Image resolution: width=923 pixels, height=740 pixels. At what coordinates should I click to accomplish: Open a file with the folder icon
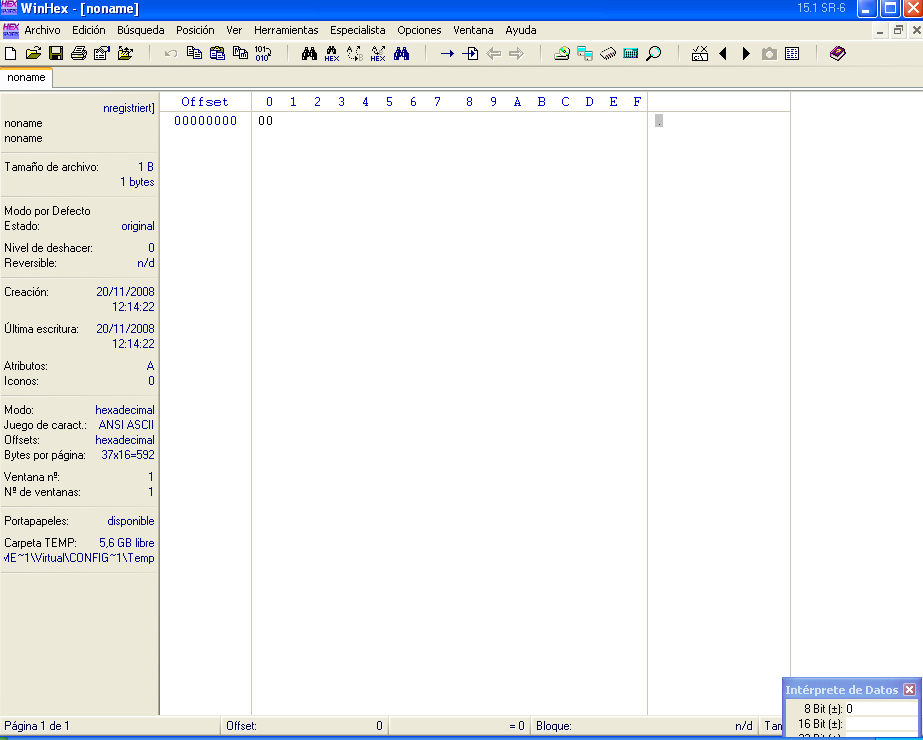(34, 54)
